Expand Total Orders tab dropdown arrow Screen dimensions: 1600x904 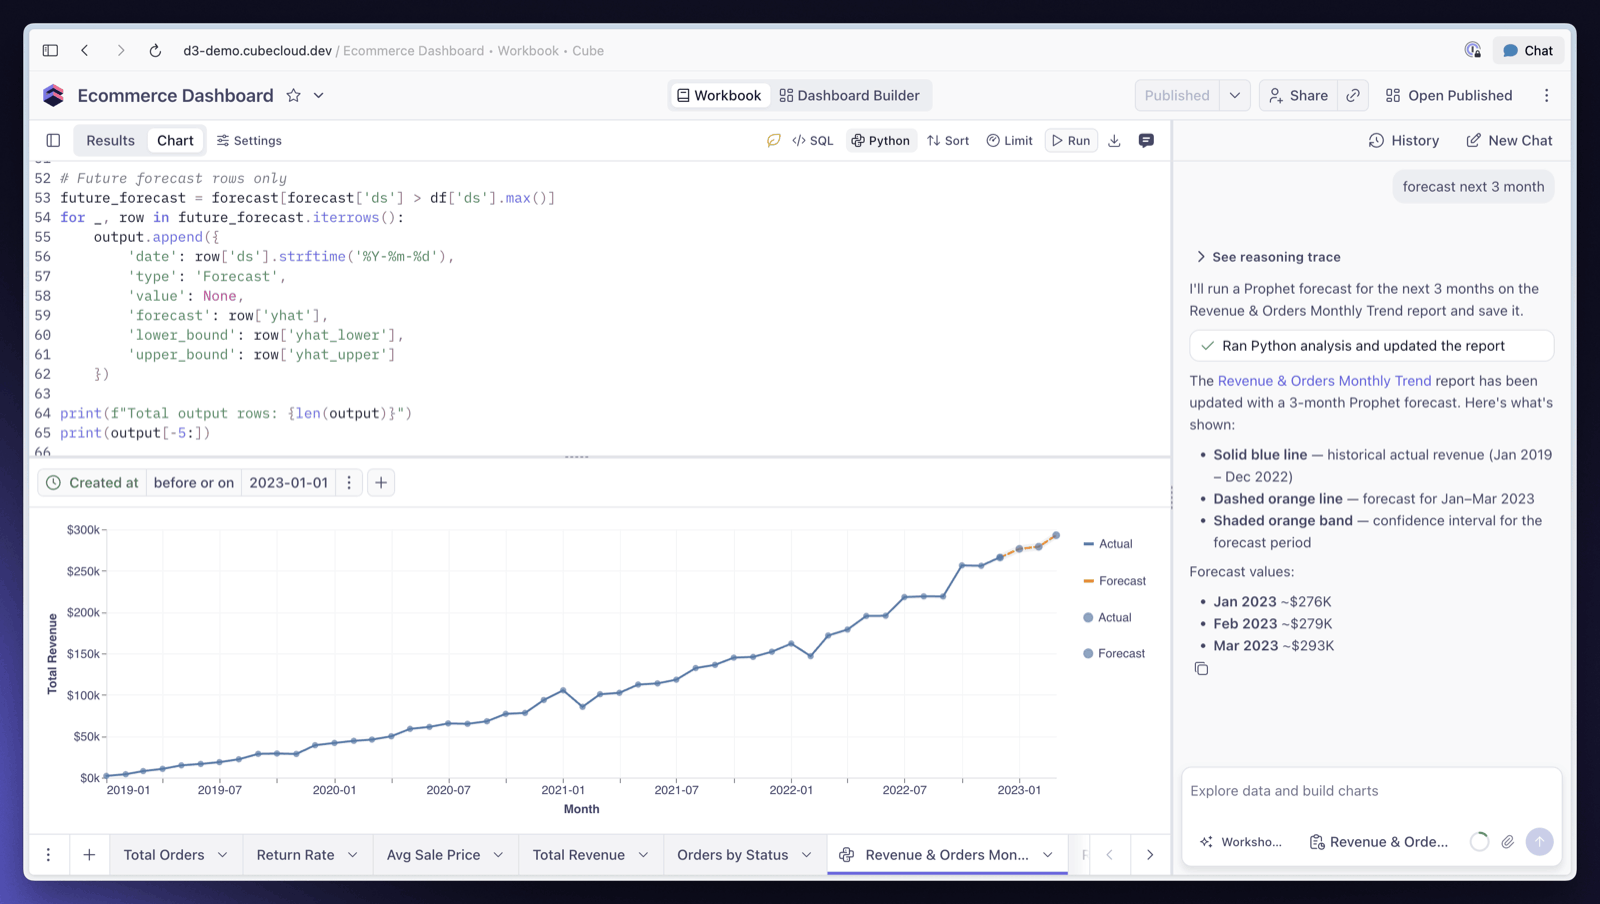tap(222, 855)
